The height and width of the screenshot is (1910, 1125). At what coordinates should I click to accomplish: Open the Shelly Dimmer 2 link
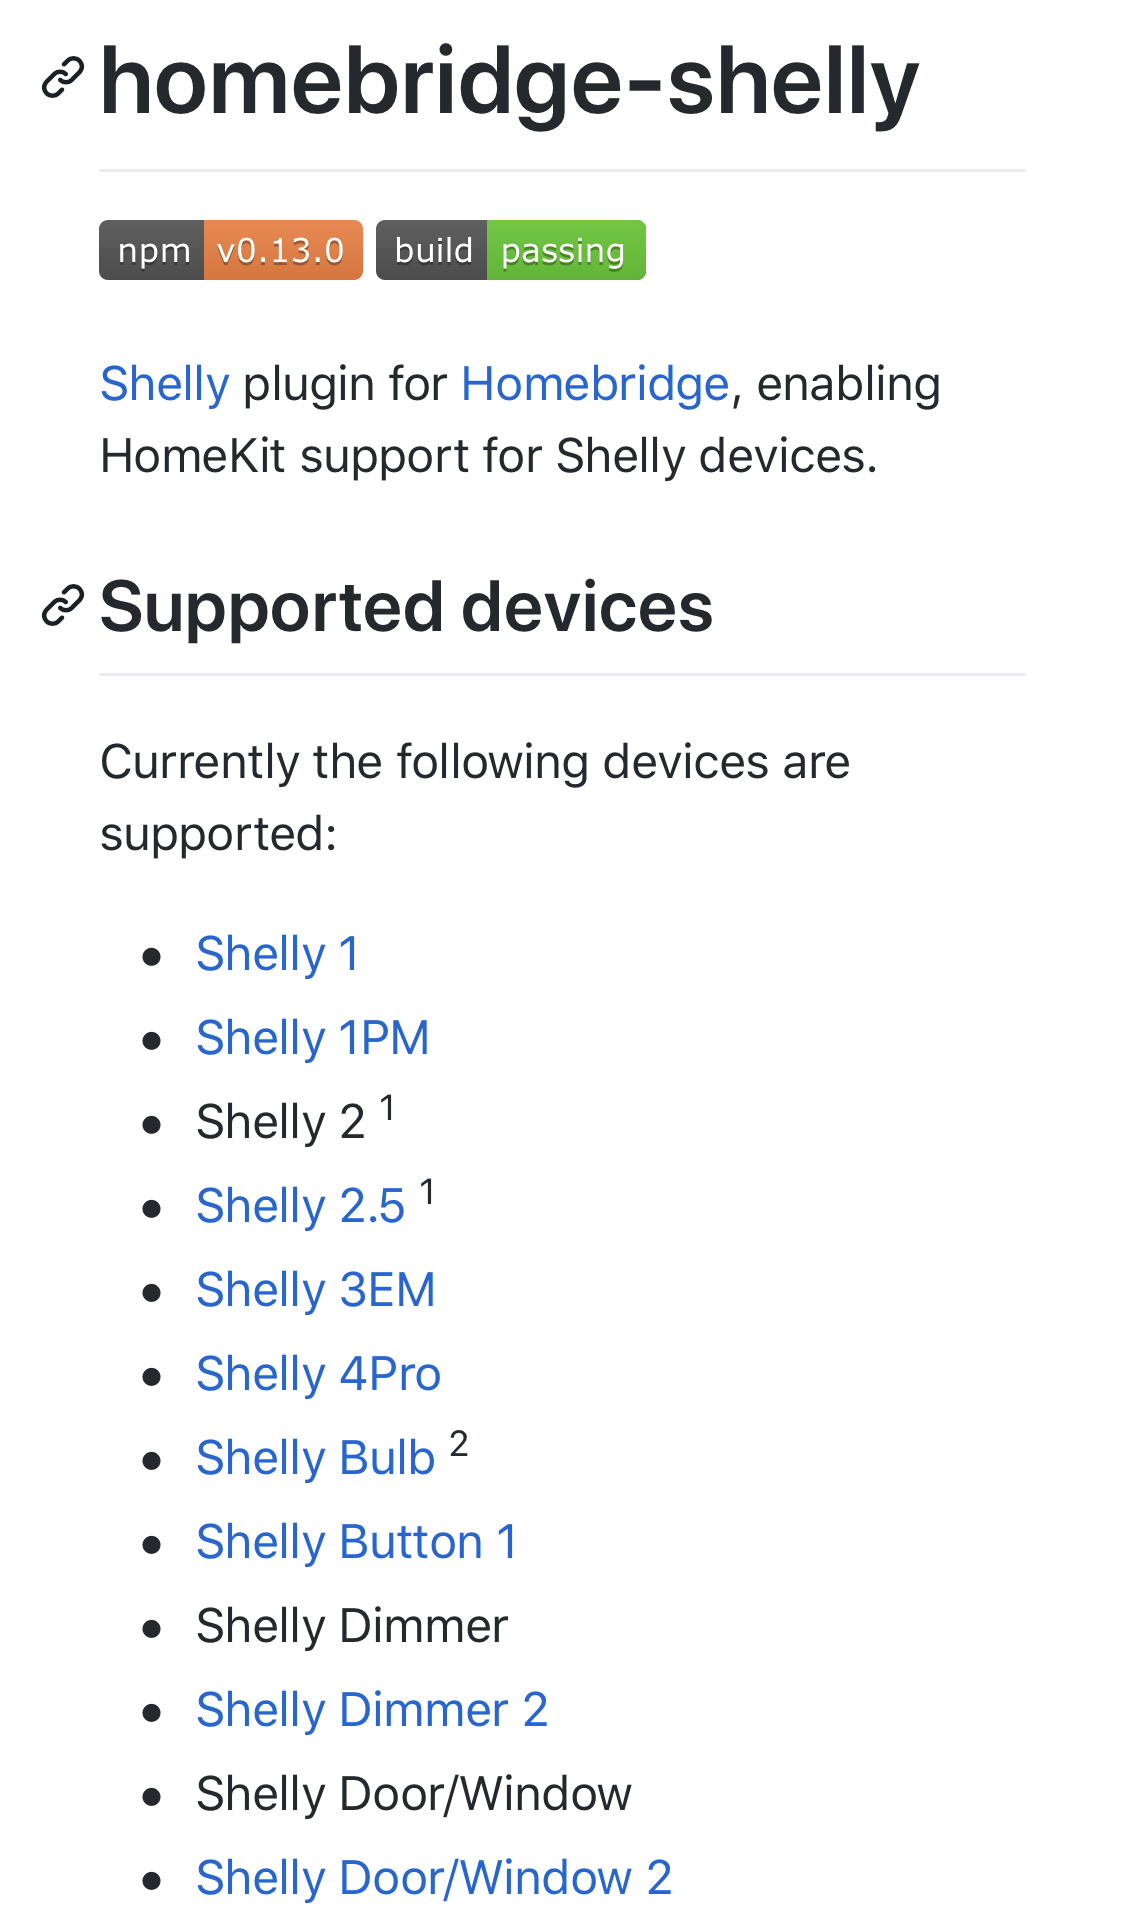pos(371,1710)
